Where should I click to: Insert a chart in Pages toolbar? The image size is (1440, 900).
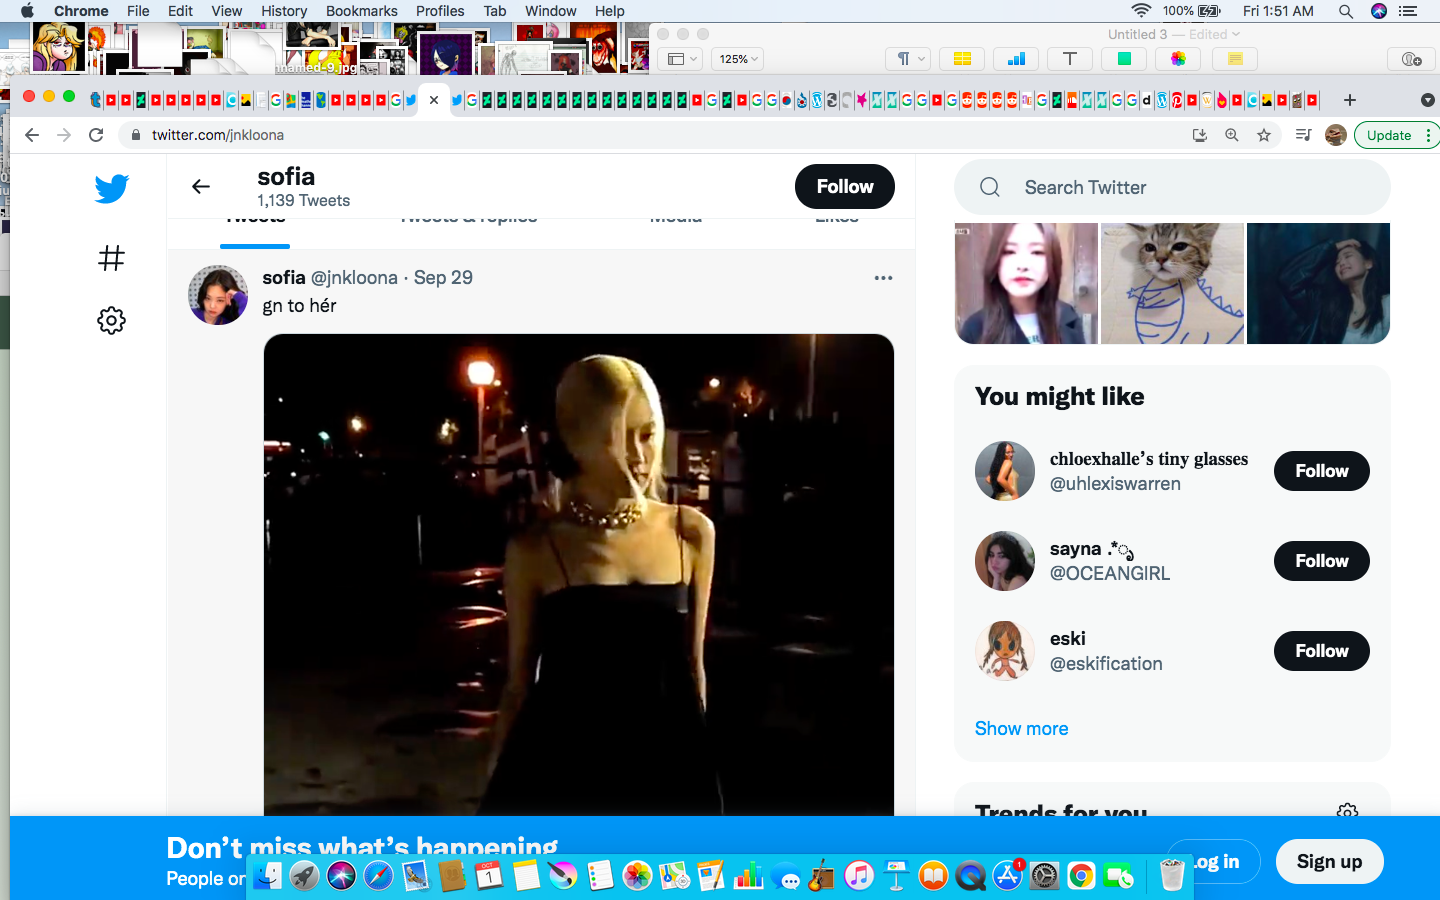click(1016, 59)
